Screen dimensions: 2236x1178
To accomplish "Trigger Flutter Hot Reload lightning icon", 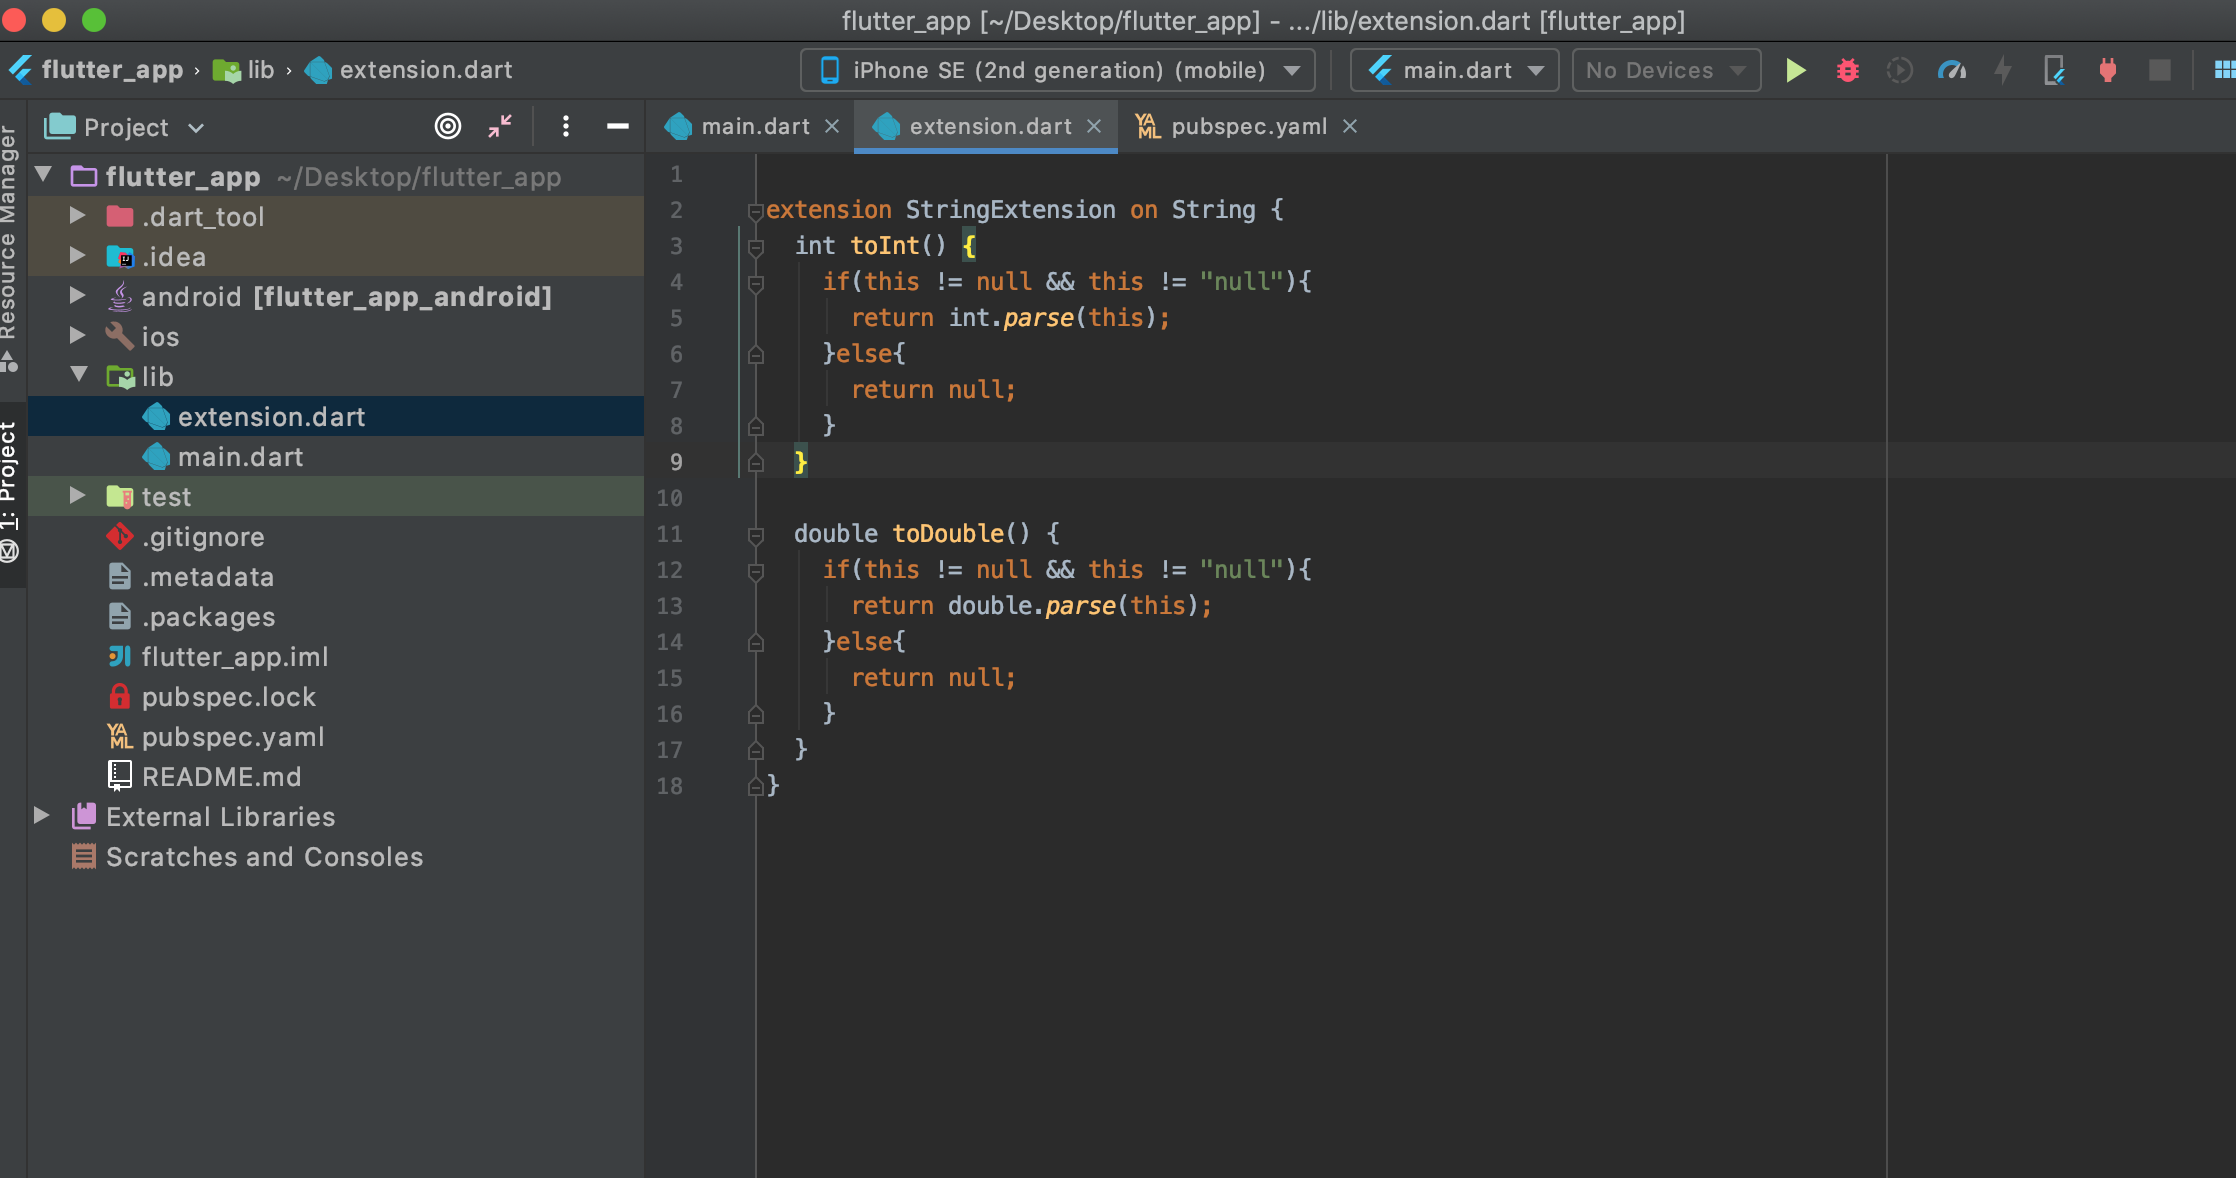I will (x=2003, y=70).
